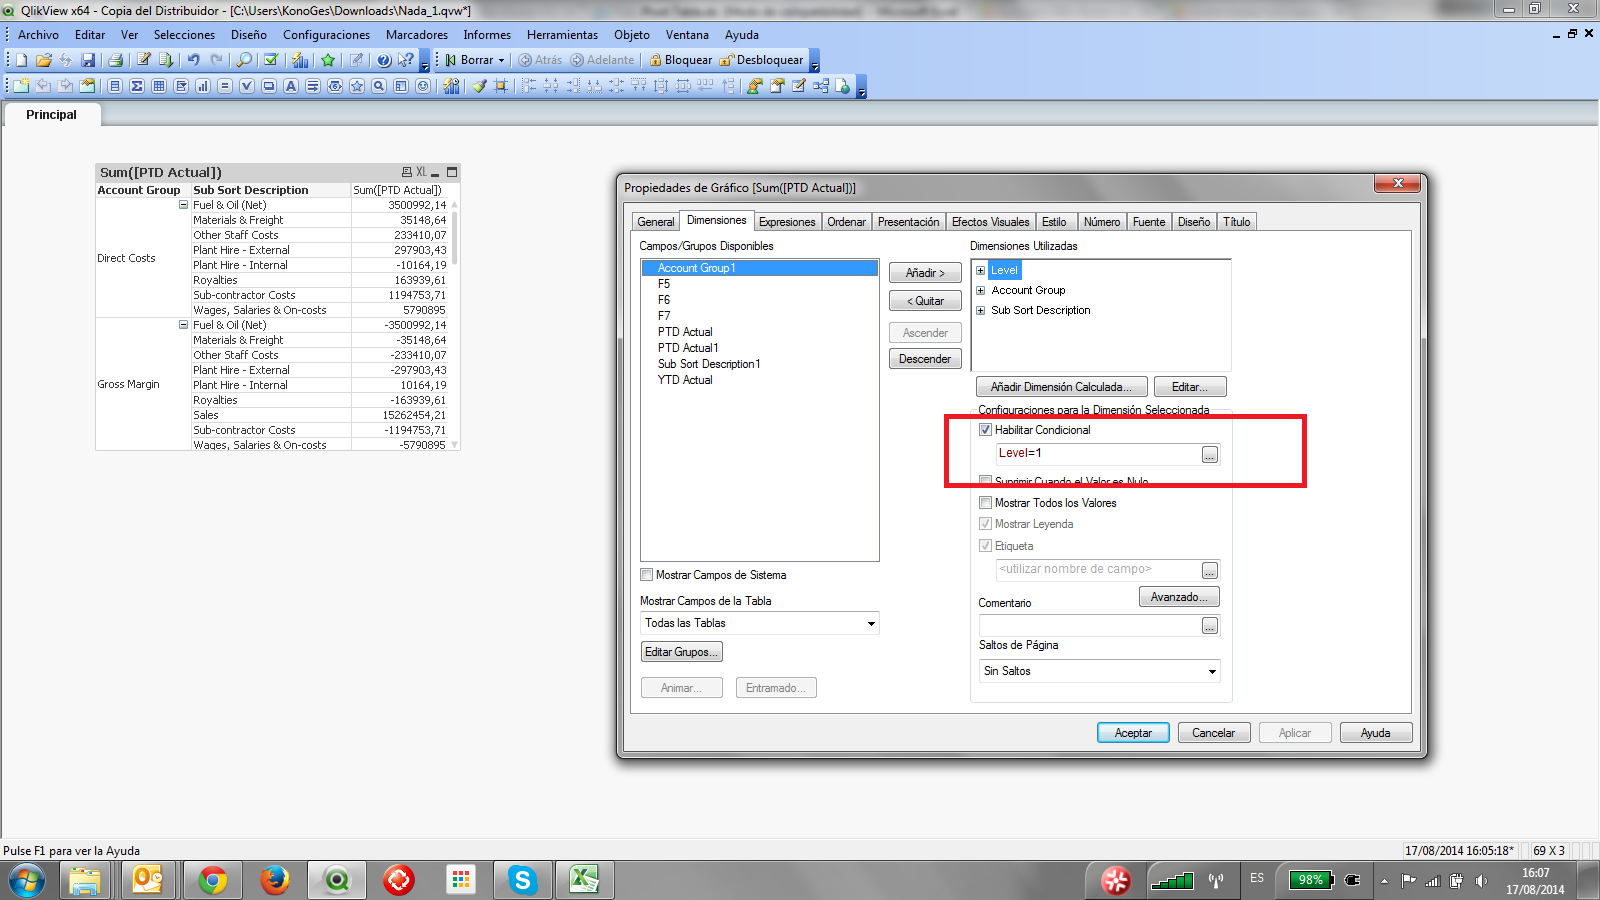
Task: Click the Format Painter brush icon
Action: coord(479,86)
